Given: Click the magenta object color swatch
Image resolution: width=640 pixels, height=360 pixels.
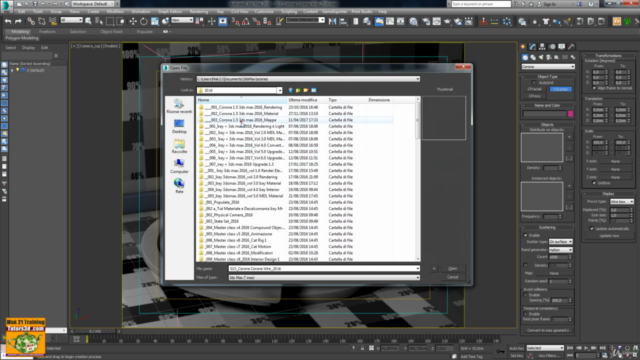Looking at the screenshot, I should point(571,114).
